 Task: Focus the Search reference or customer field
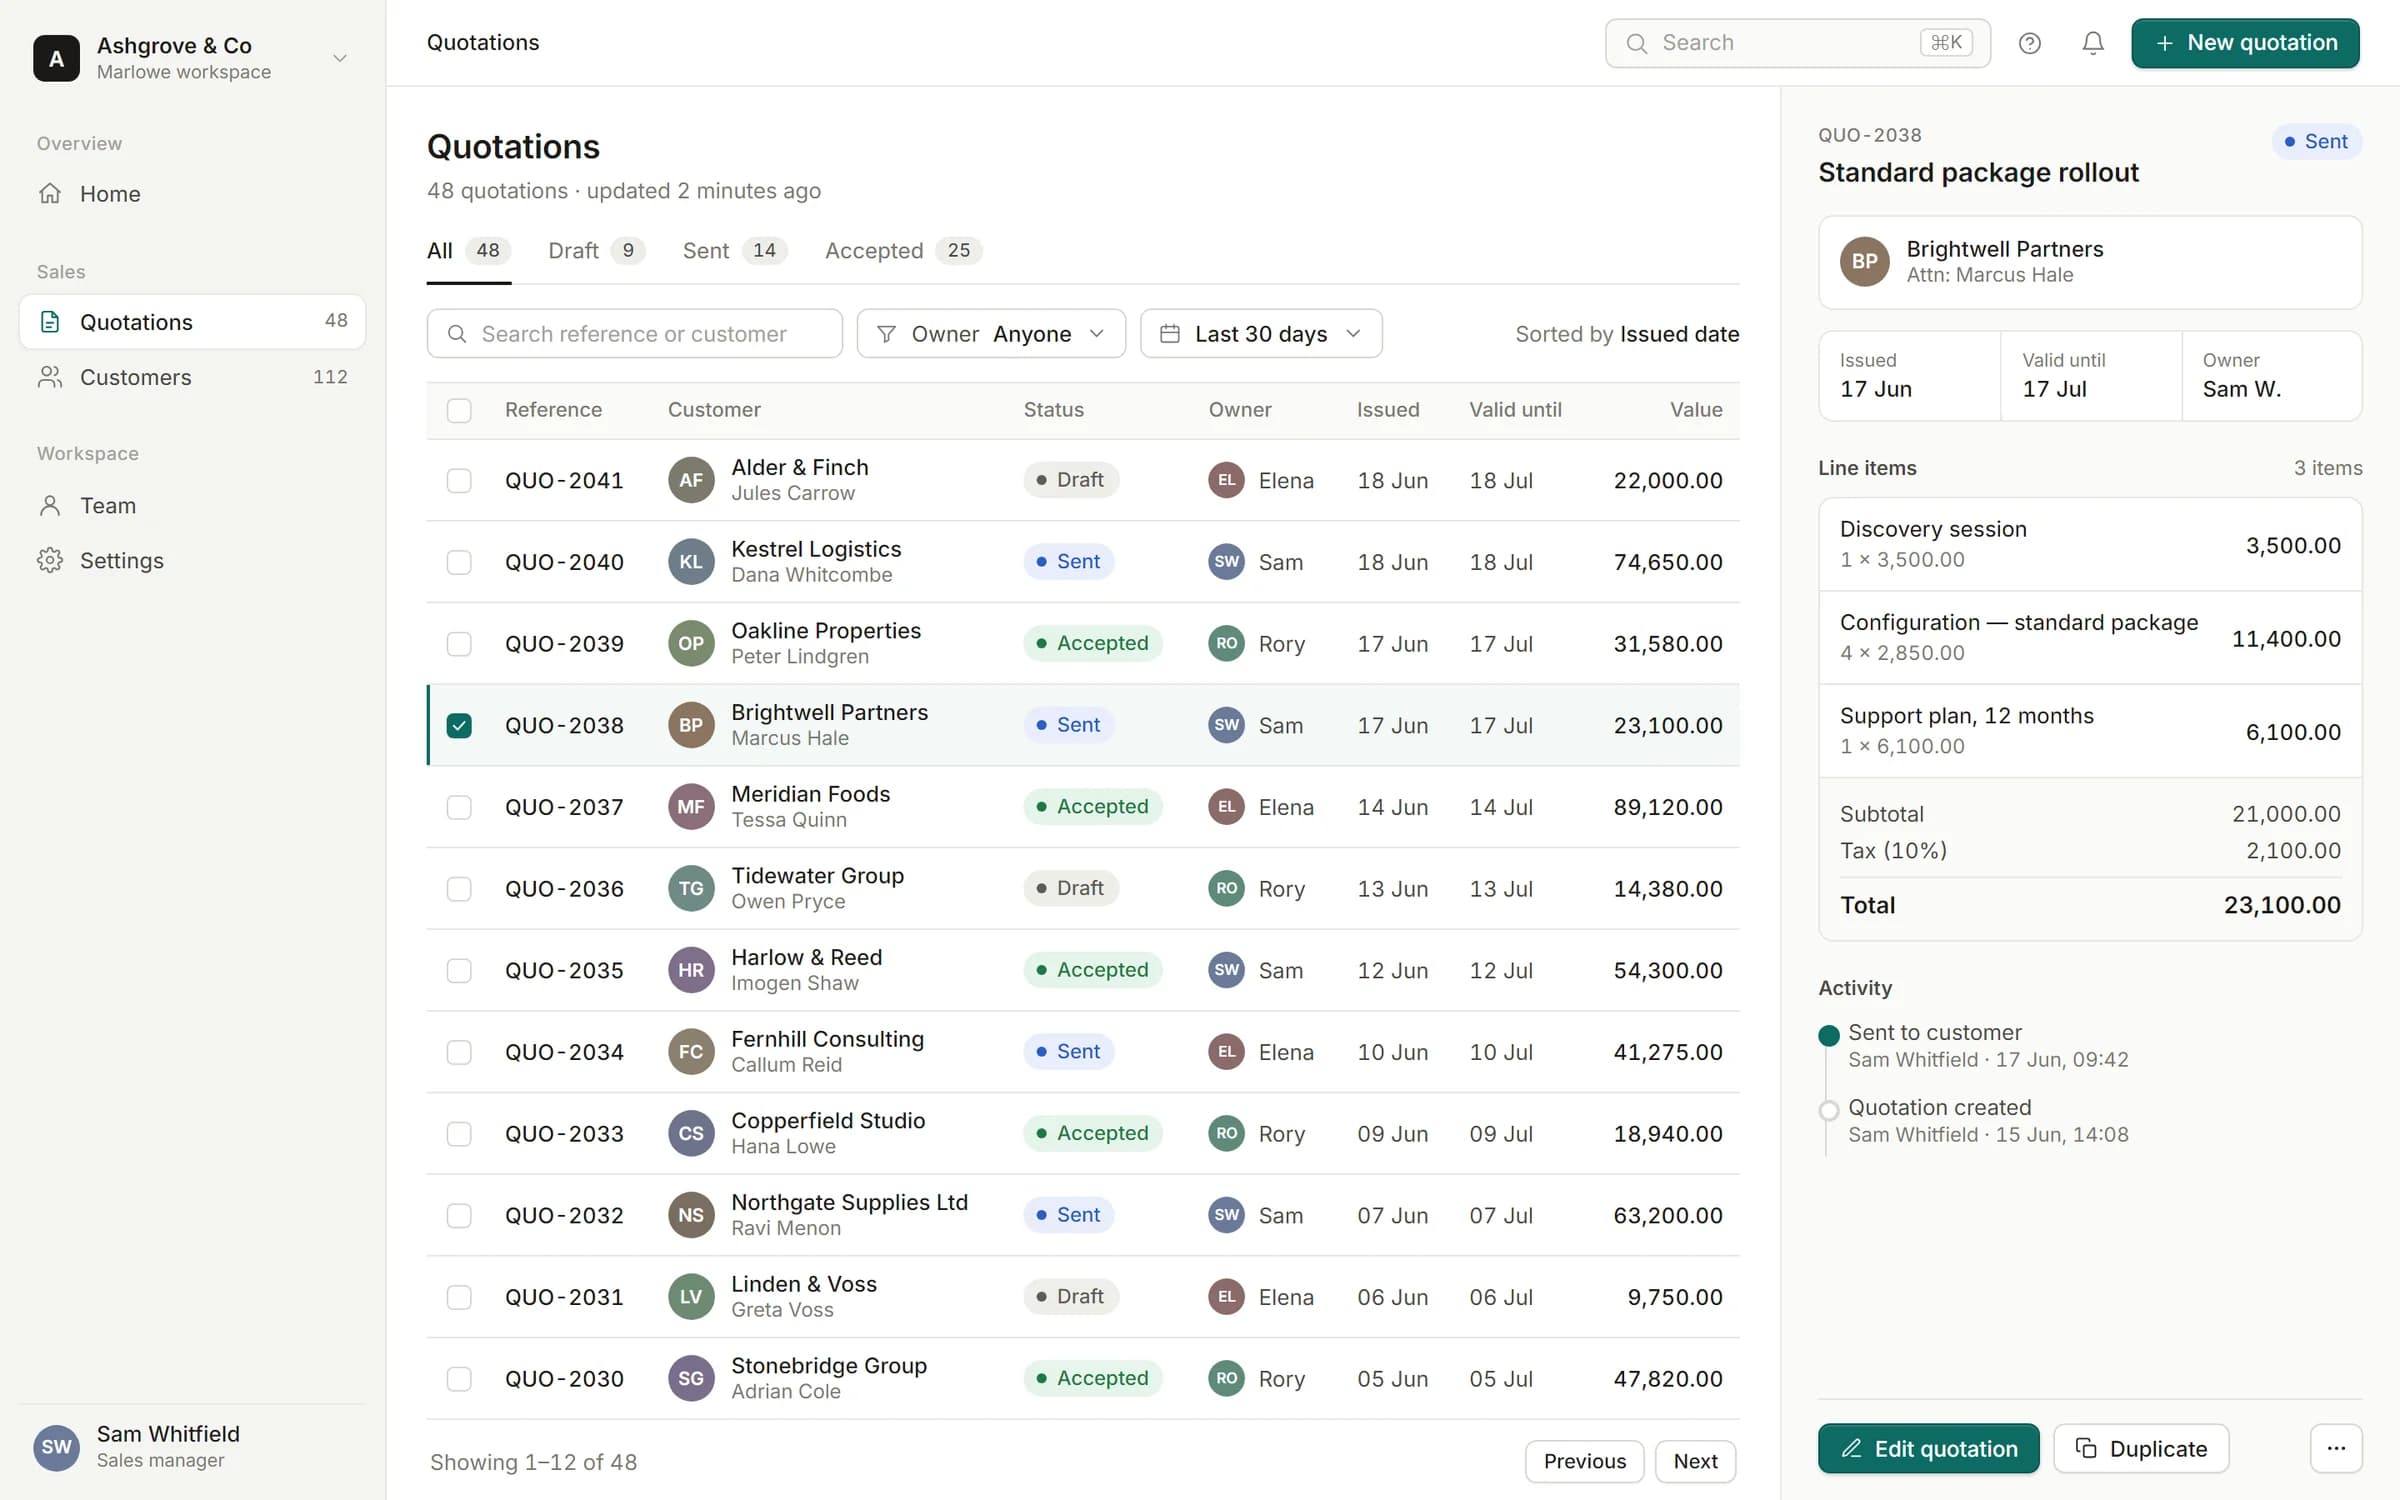click(x=634, y=333)
